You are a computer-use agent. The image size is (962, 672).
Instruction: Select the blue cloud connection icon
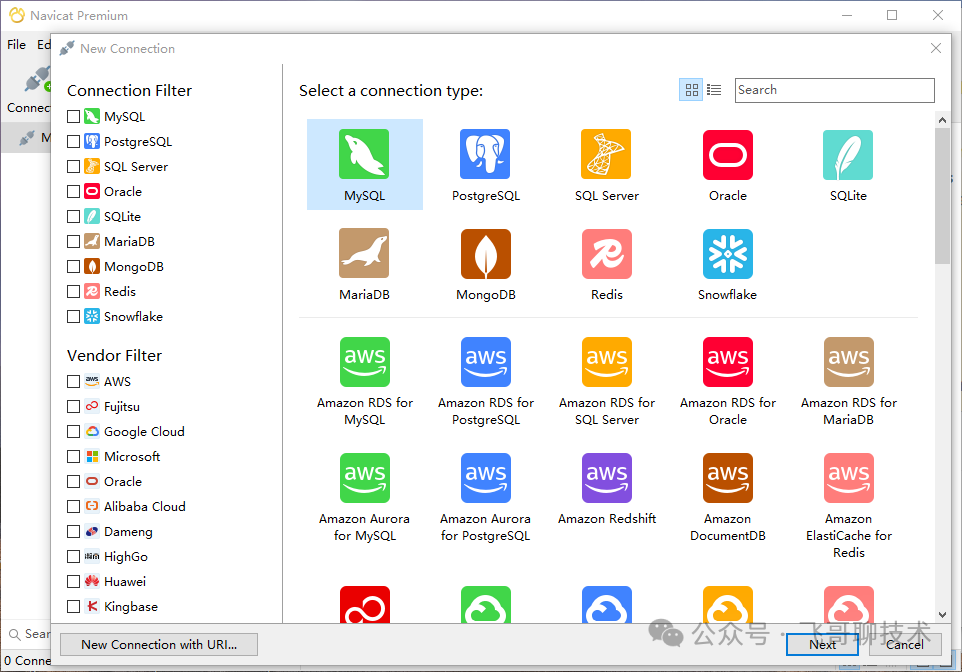607,605
